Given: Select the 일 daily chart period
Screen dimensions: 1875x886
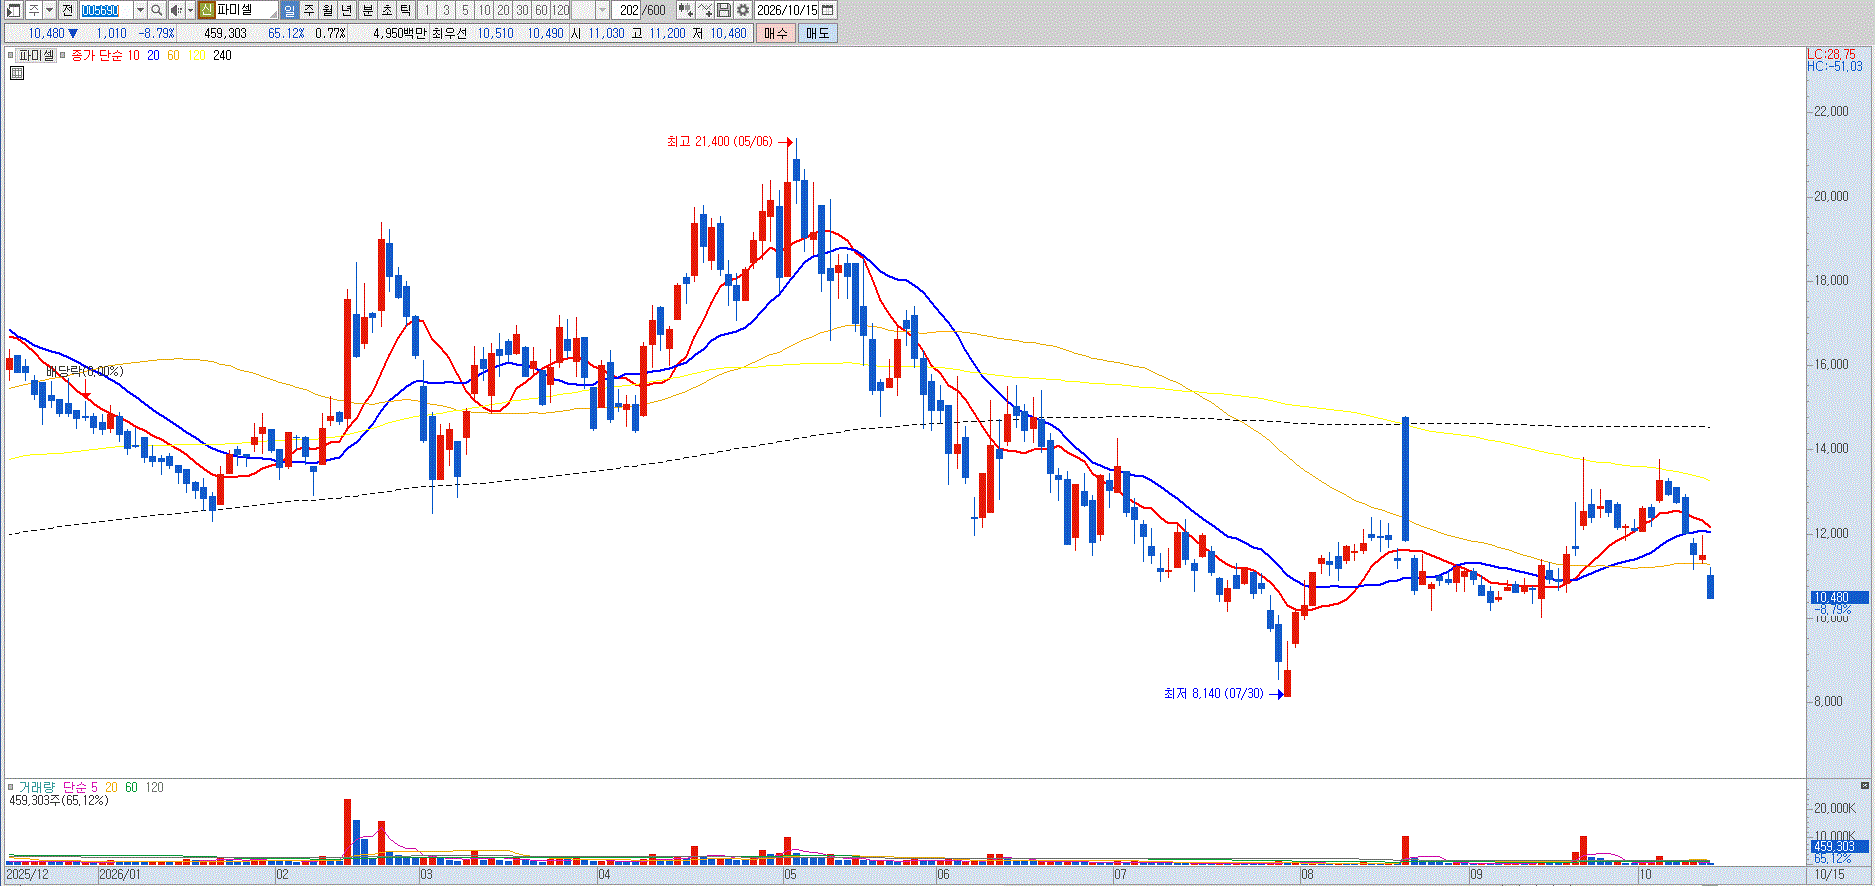Looking at the screenshot, I should [x=290, y=10].
